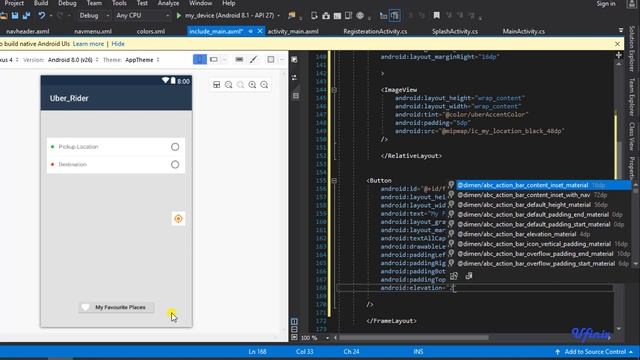Open the Any CPU platform dropdown
Screen dimensions: 640x360
click(x=142, y=16)
